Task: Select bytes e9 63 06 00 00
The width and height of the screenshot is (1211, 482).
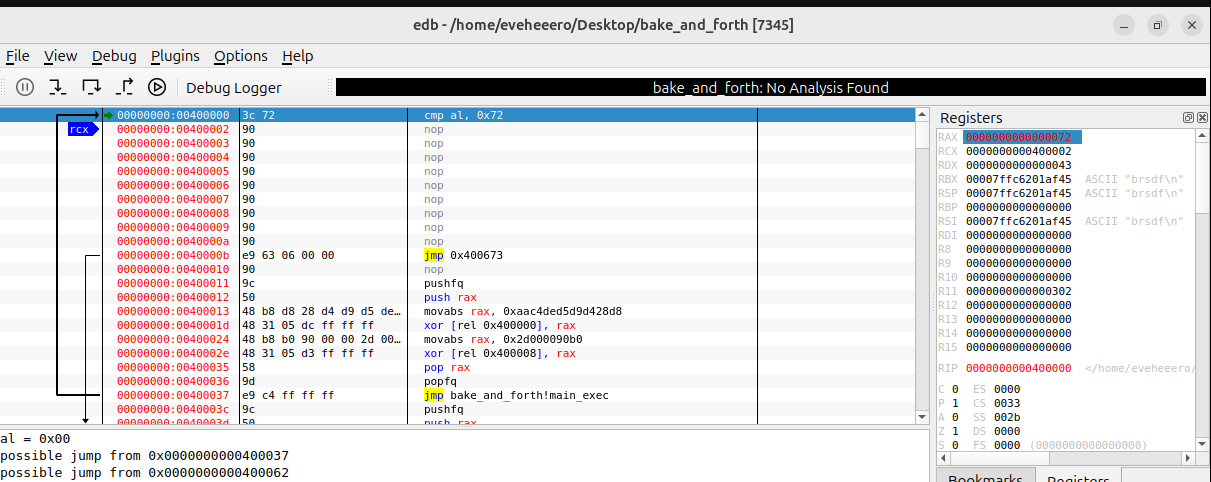Action: point(288,255)
